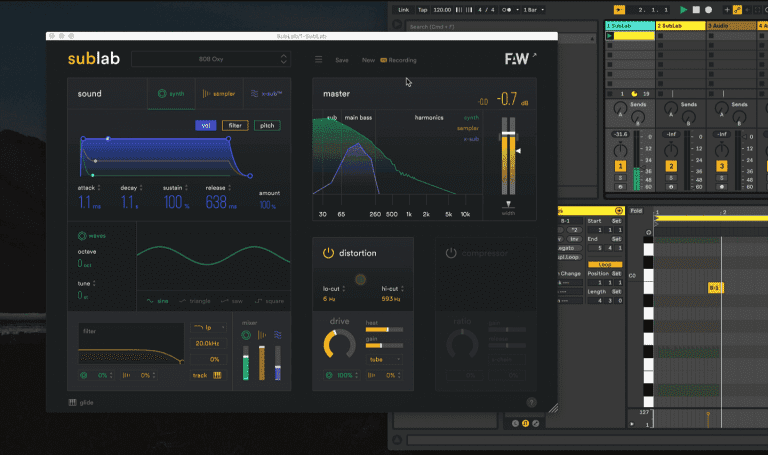Click Ableton record transport button

click(708, 10)
